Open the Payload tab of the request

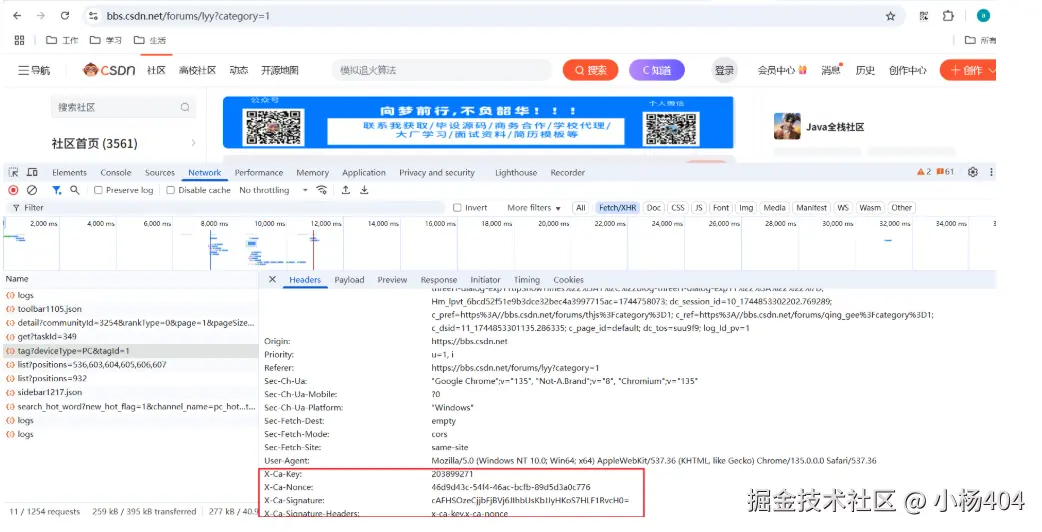(350, 280)
